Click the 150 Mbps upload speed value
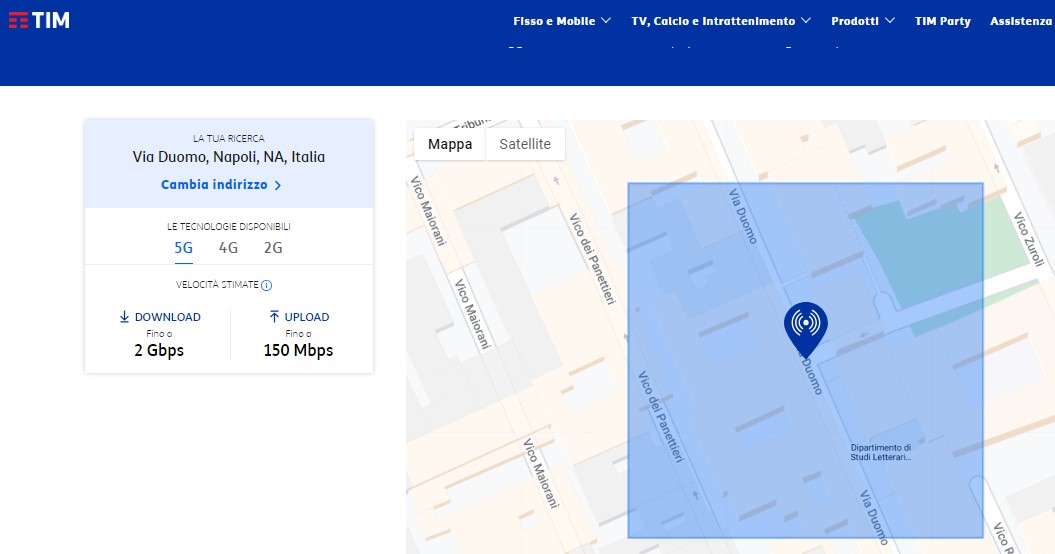Image resolution: width=1055 pixels, height=554 pixels. 298,350
